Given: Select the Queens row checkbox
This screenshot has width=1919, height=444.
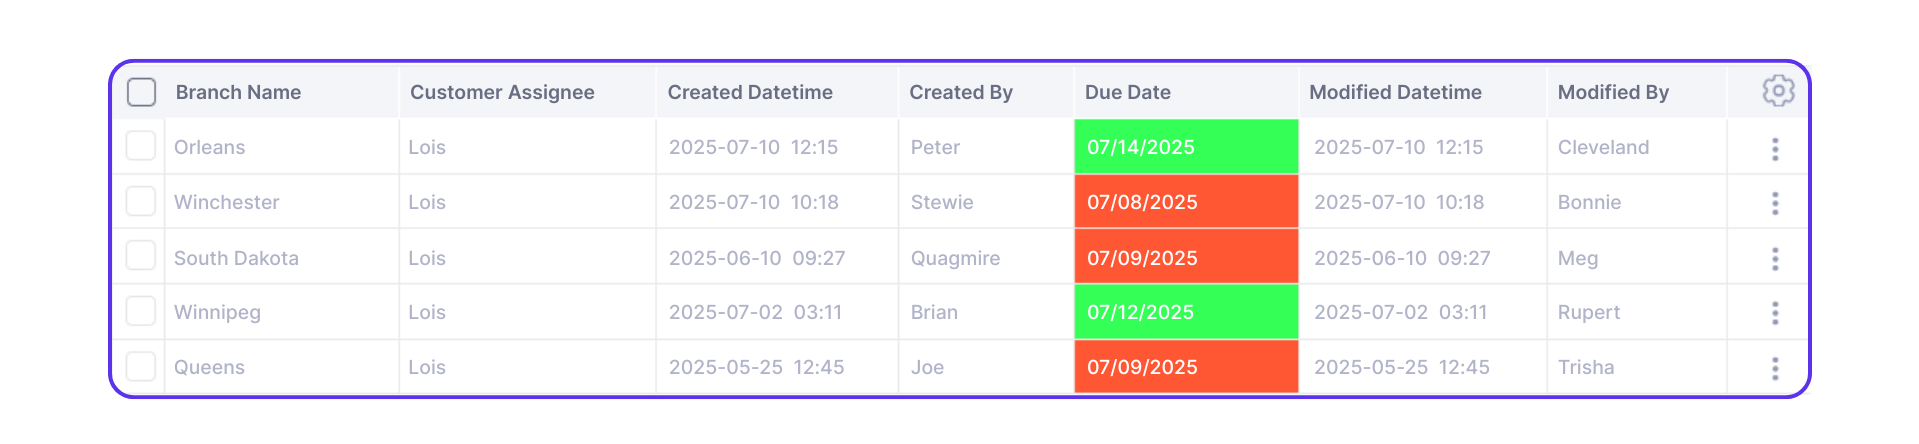Looking at the screenshot, I should pos(141,366).
